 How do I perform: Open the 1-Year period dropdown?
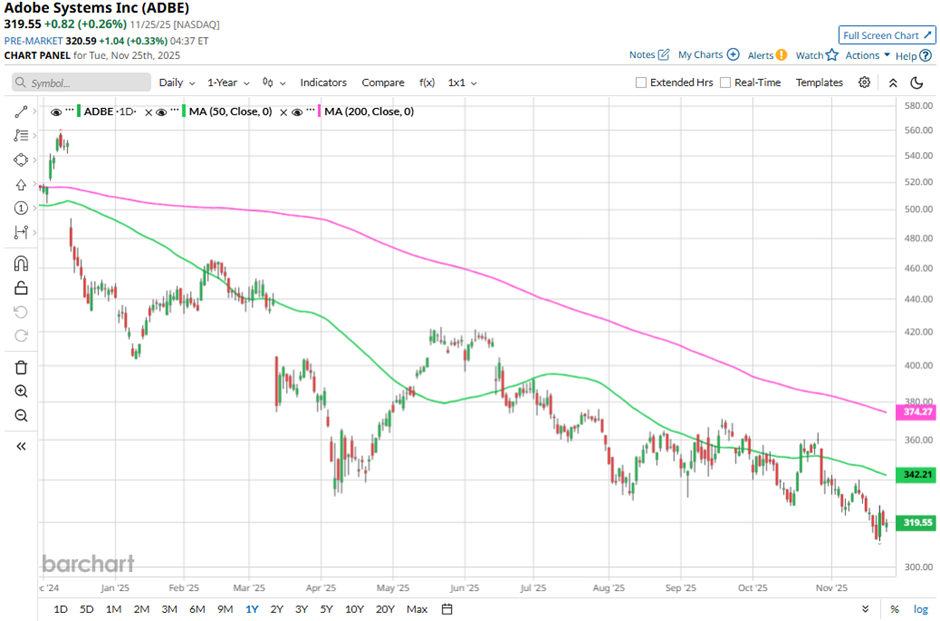click(x=227, y=83)
